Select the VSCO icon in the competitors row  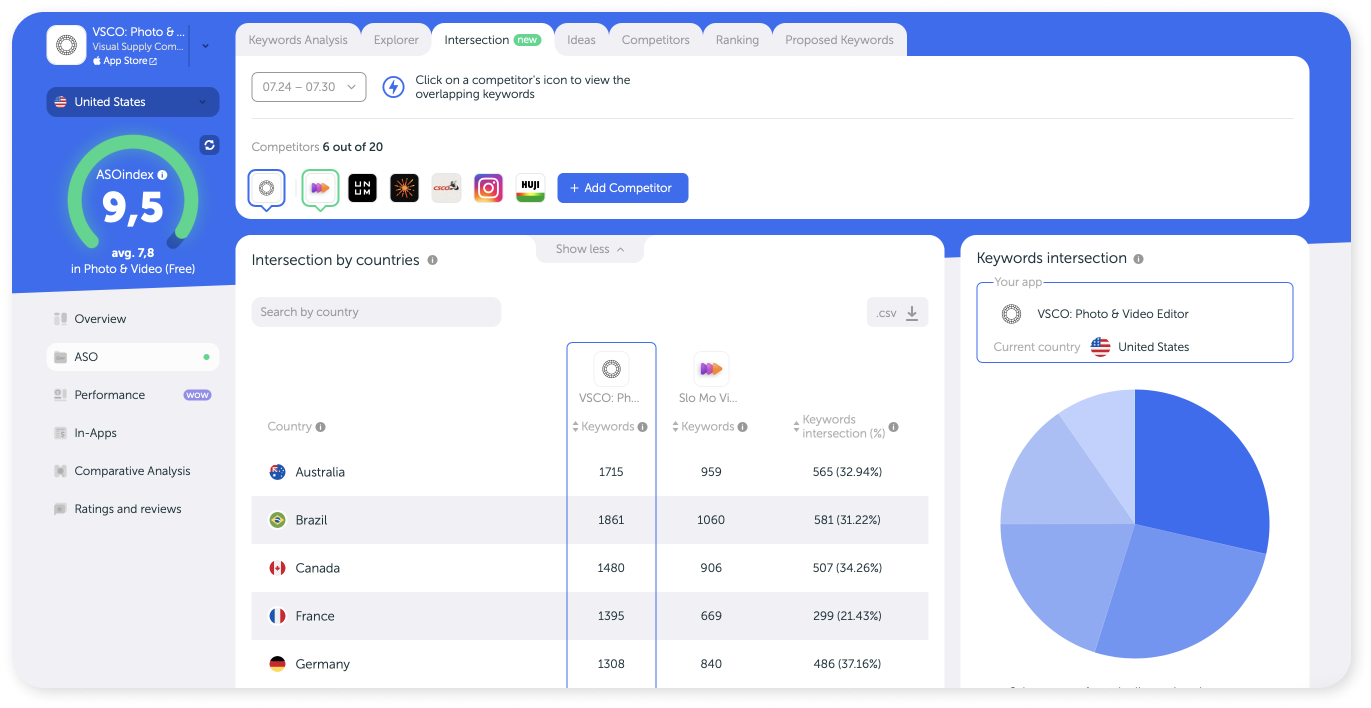[x=266, y=188]
